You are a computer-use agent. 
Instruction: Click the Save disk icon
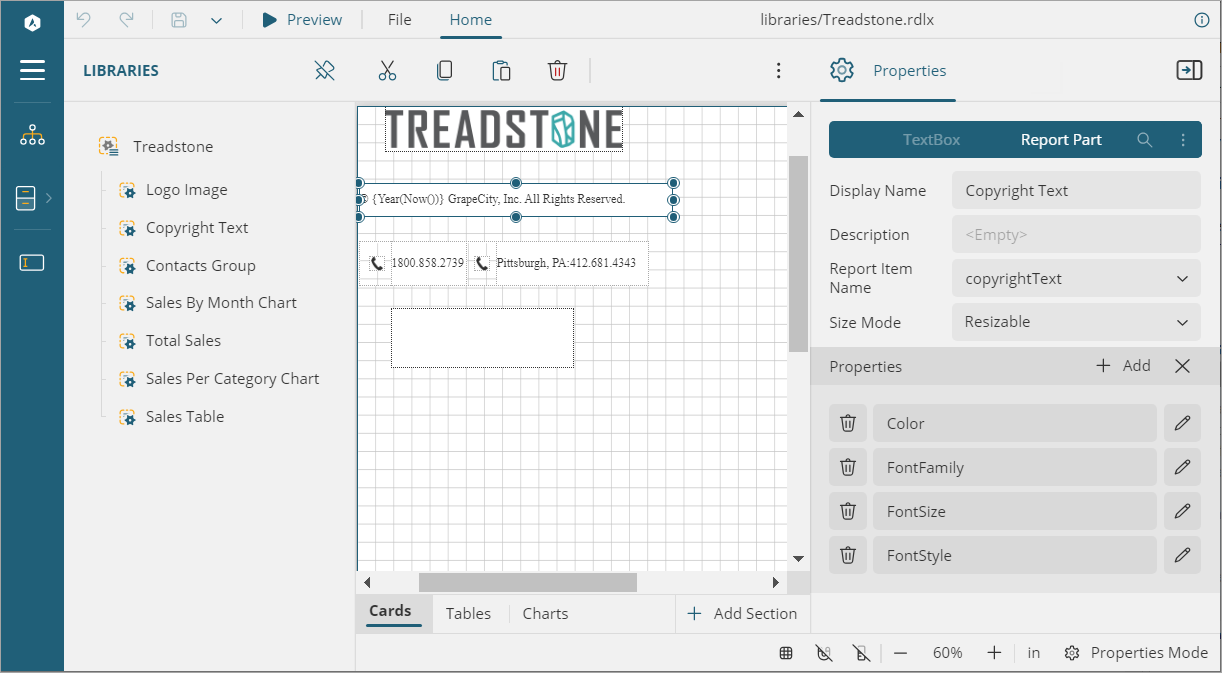(179, 20)
